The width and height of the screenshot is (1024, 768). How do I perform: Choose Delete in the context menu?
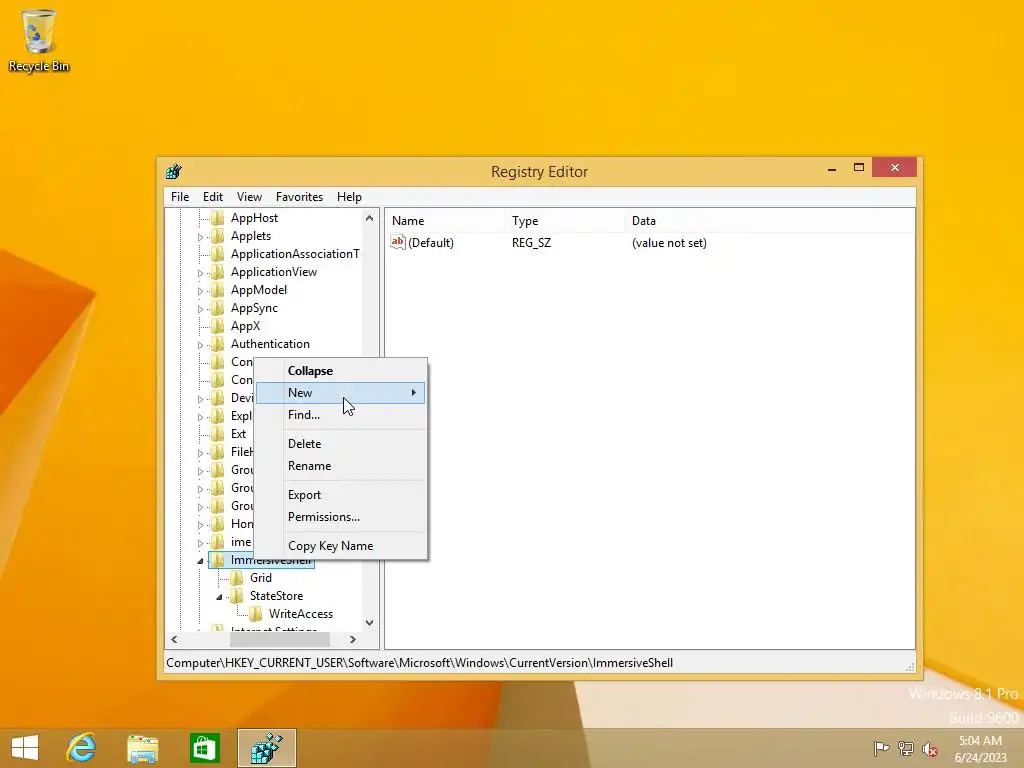pos(341,443)
